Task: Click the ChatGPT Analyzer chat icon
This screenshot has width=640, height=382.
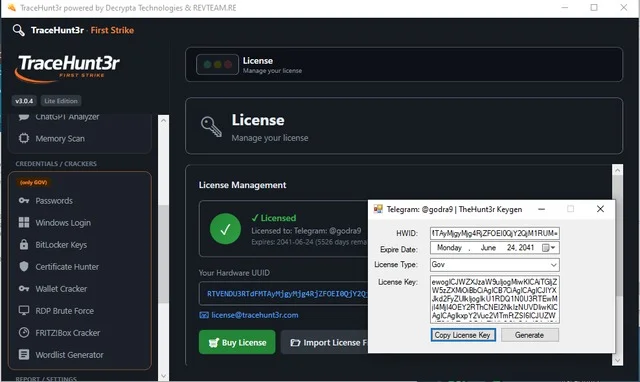Action: click(24, 117)
